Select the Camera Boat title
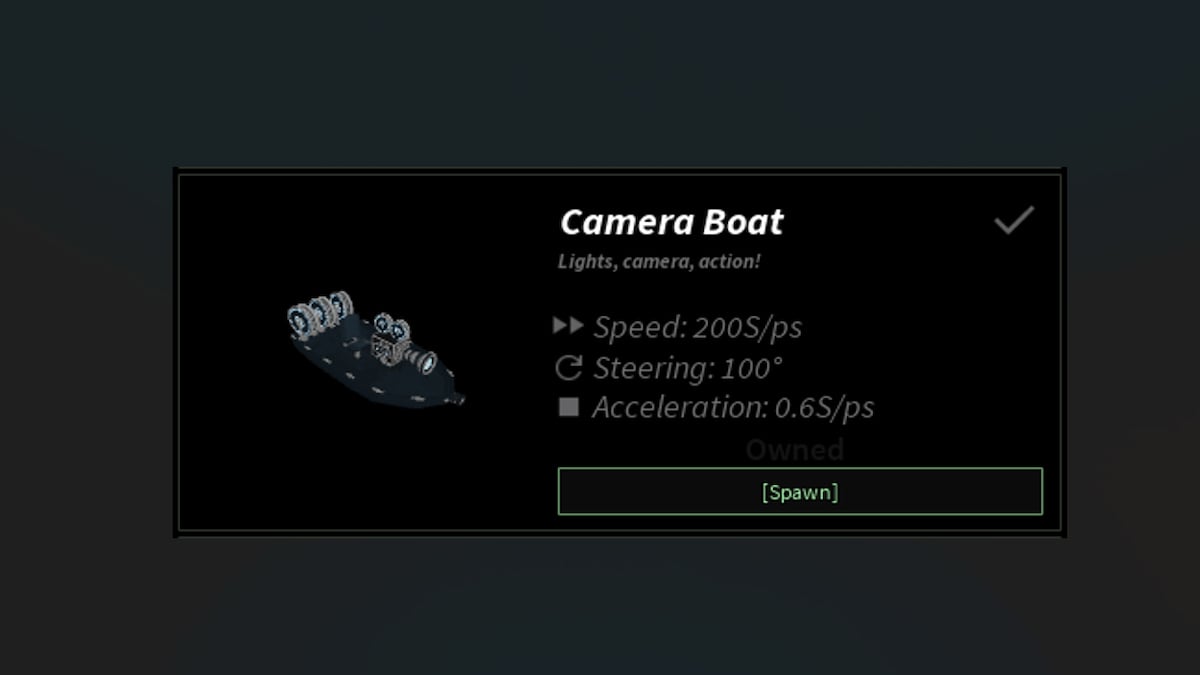 (671, 222)
